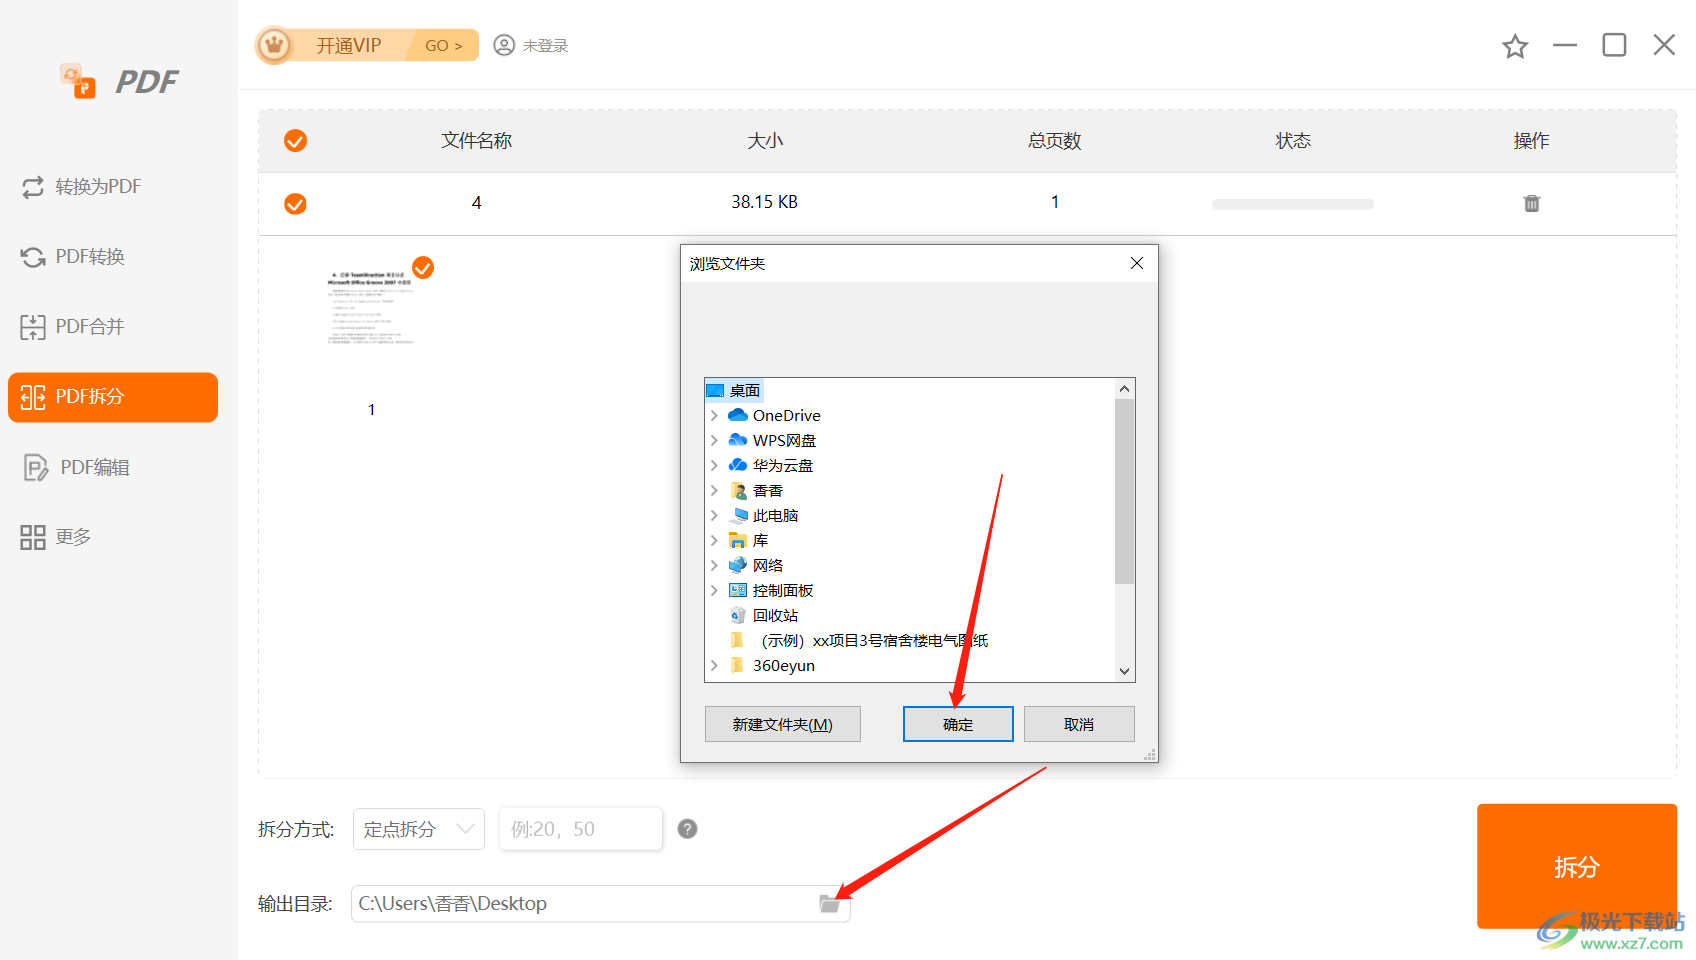Click the scrollbar down arrow in tree
Viewport: 1696px width, 960px height.
click(x=1125, y=671)
